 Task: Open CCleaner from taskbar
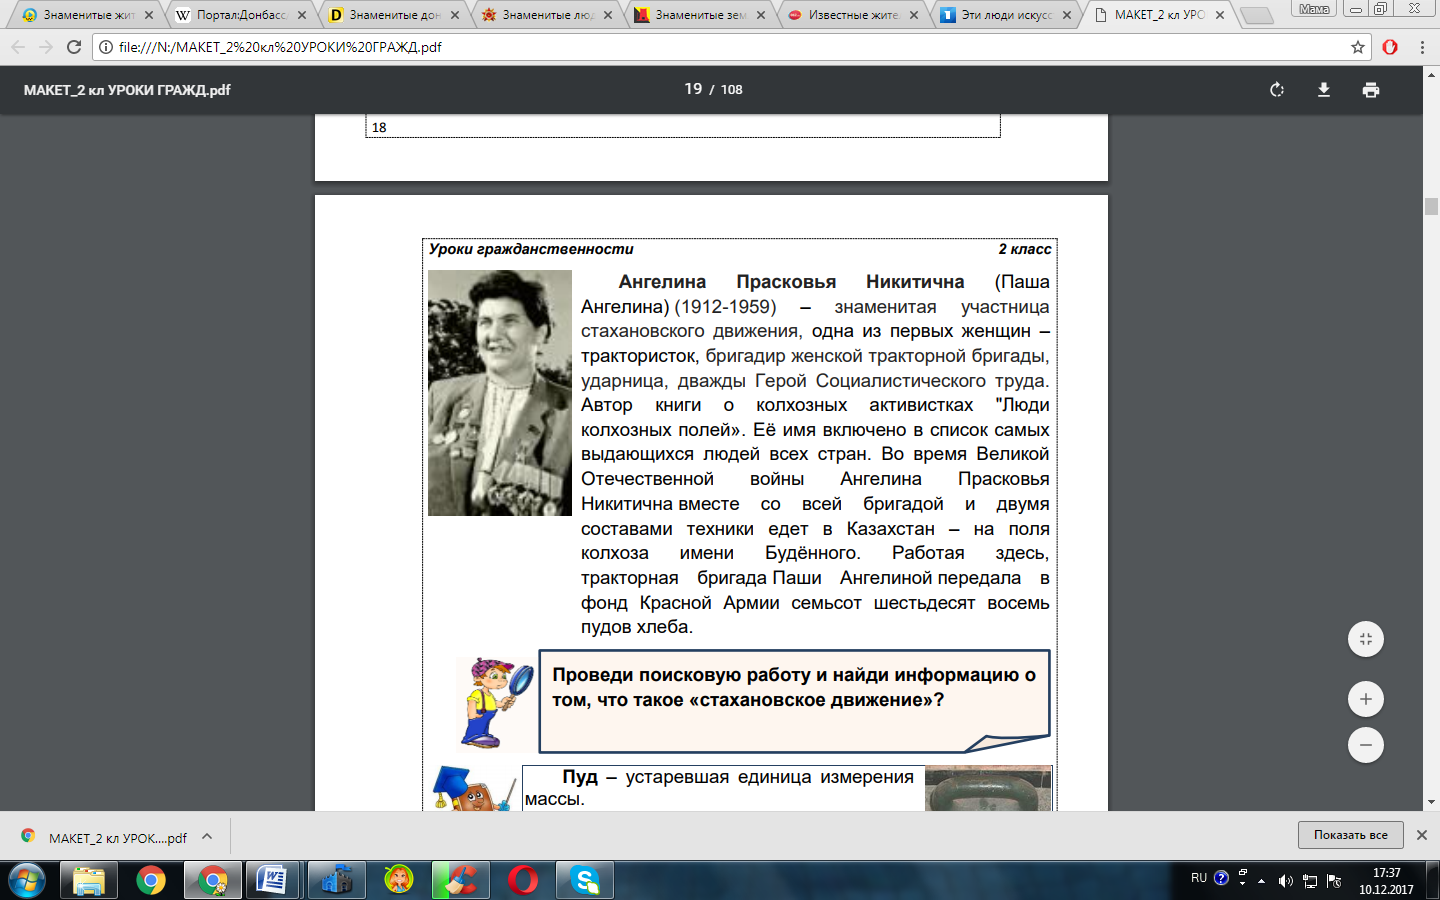[x=460, y=881]
